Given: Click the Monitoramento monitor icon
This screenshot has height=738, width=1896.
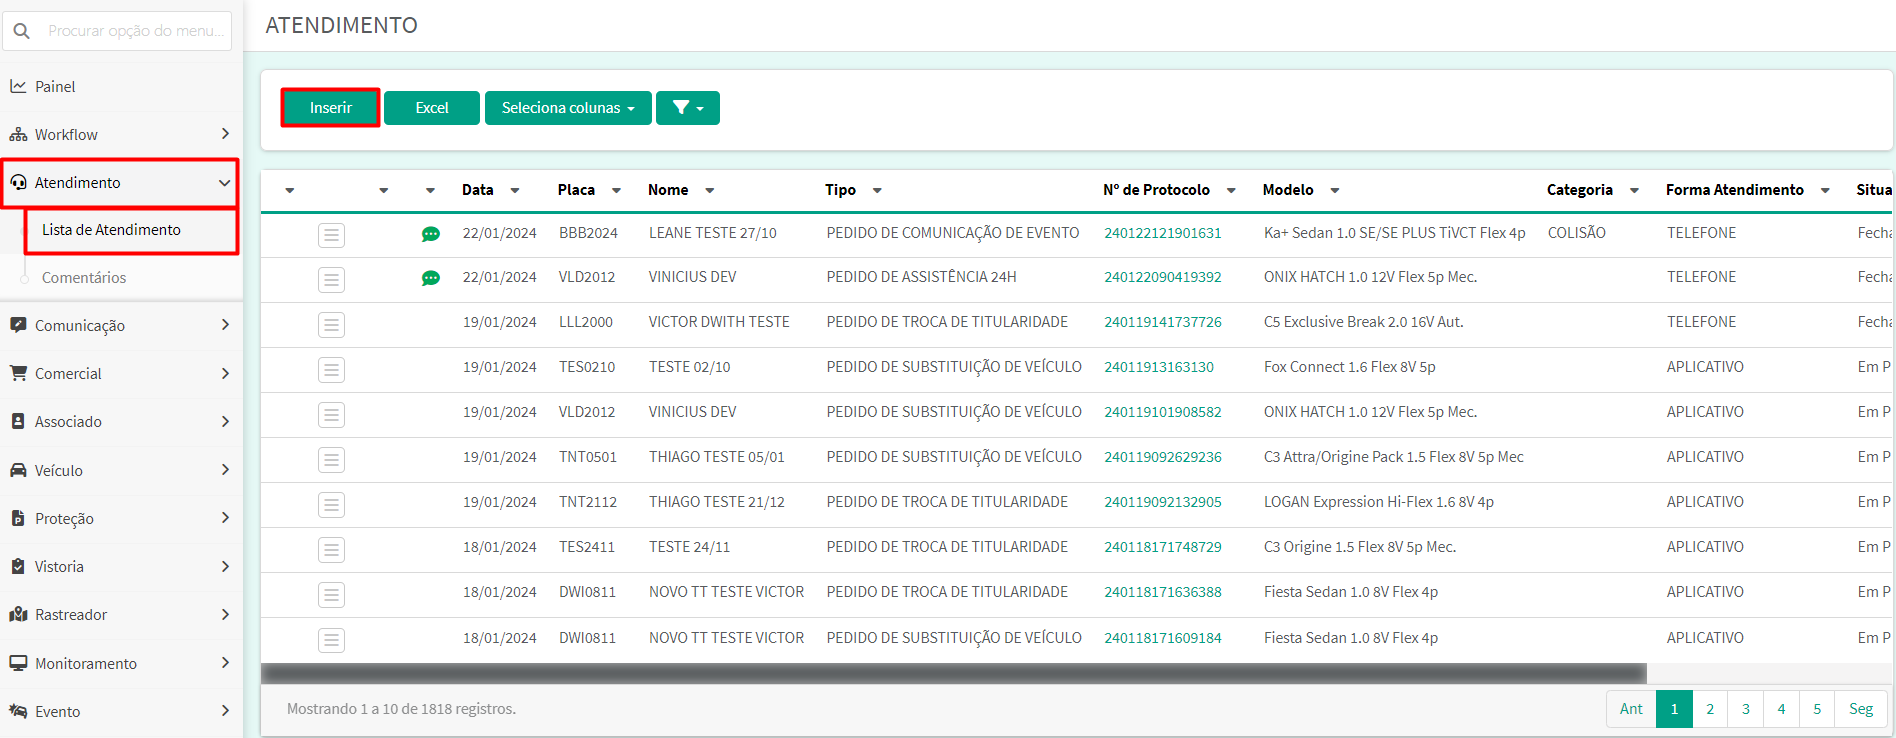Looking at the screenshot, I should pyautogui.click(x=18, y=663).
